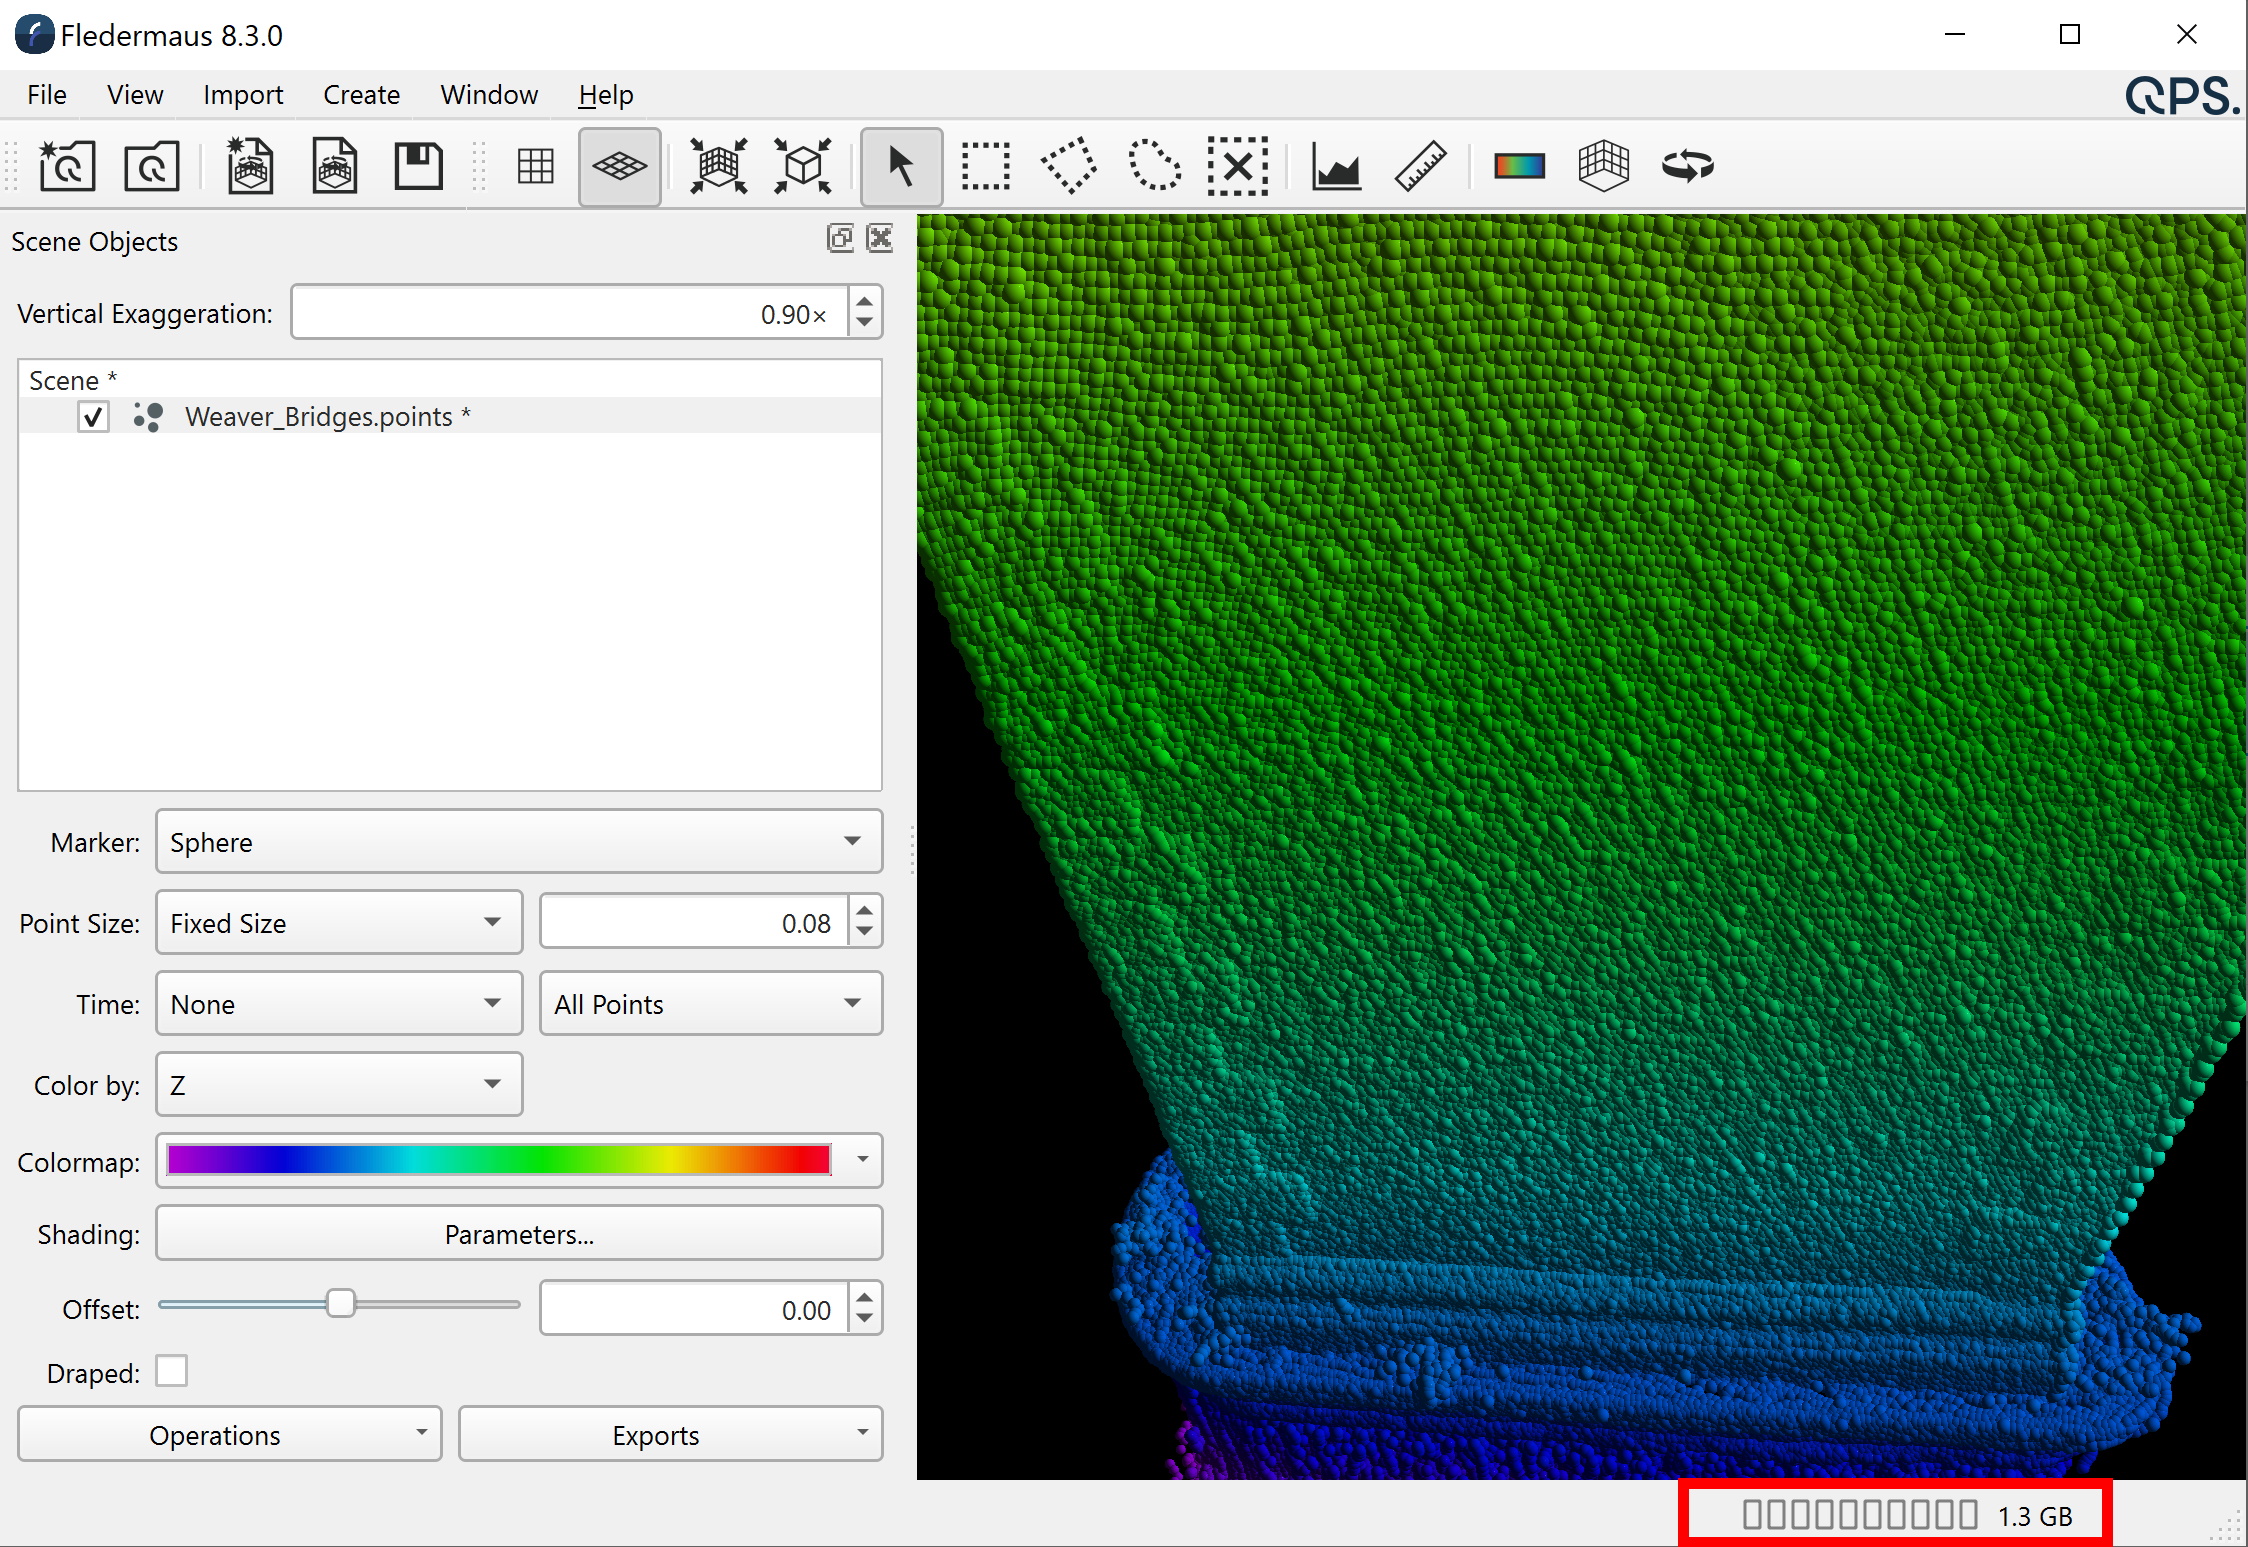The image size is (2248, 1547).
Task: Click the Operations button
Action: pos(216,1435)
